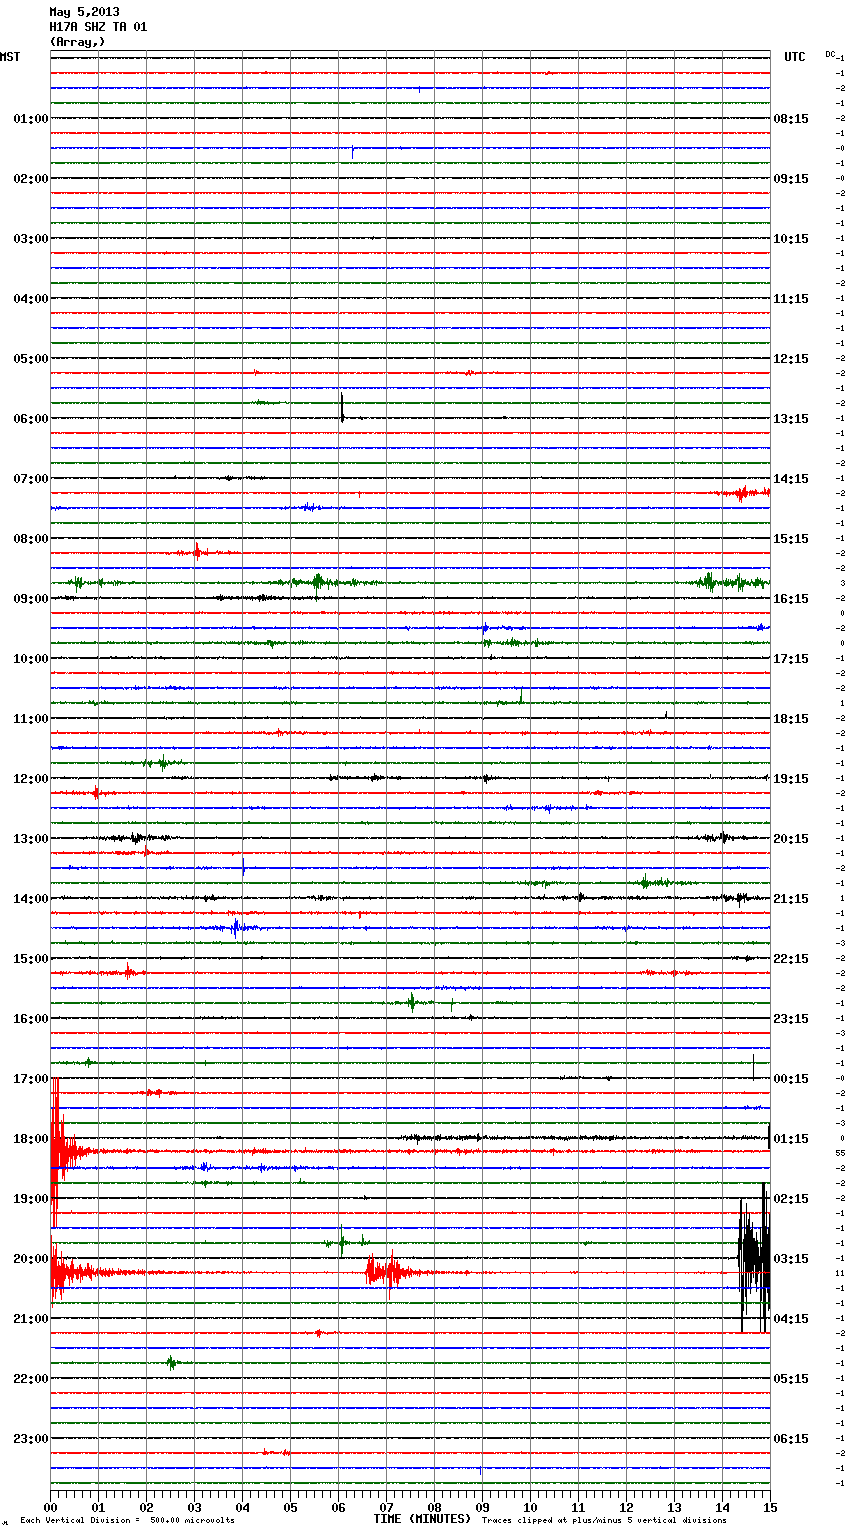Click the "06:15" UTC time label

[791, 1439]
